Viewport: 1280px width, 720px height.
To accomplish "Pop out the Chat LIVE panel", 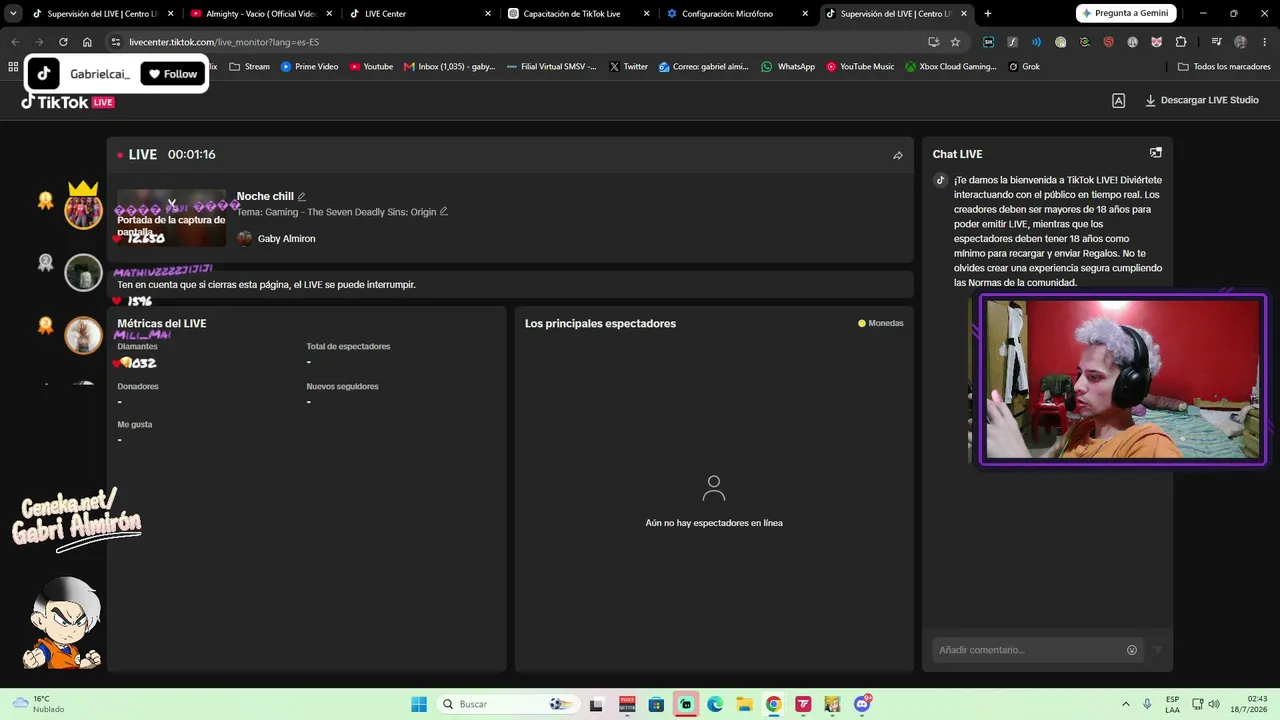I will tap(1156, 153).
